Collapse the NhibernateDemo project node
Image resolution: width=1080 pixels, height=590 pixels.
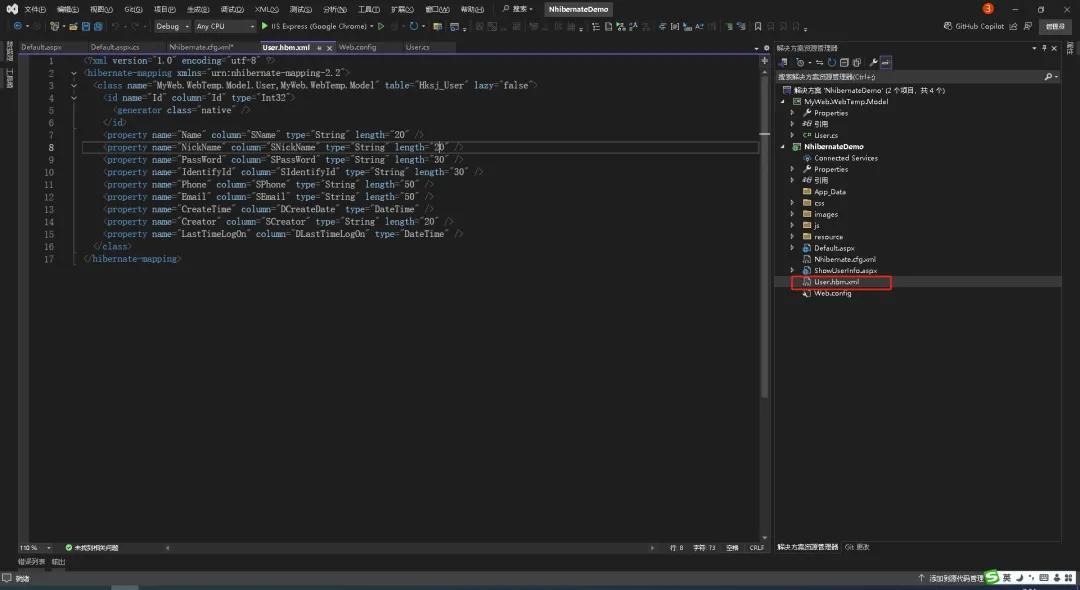pyautogui.click(x=784, y=146)
